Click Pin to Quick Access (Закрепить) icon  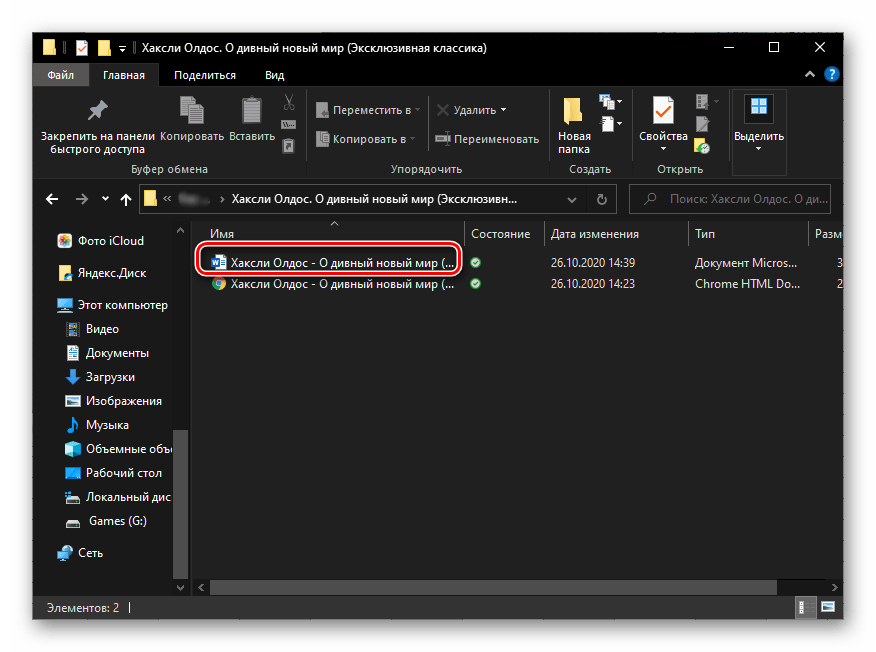97,110
